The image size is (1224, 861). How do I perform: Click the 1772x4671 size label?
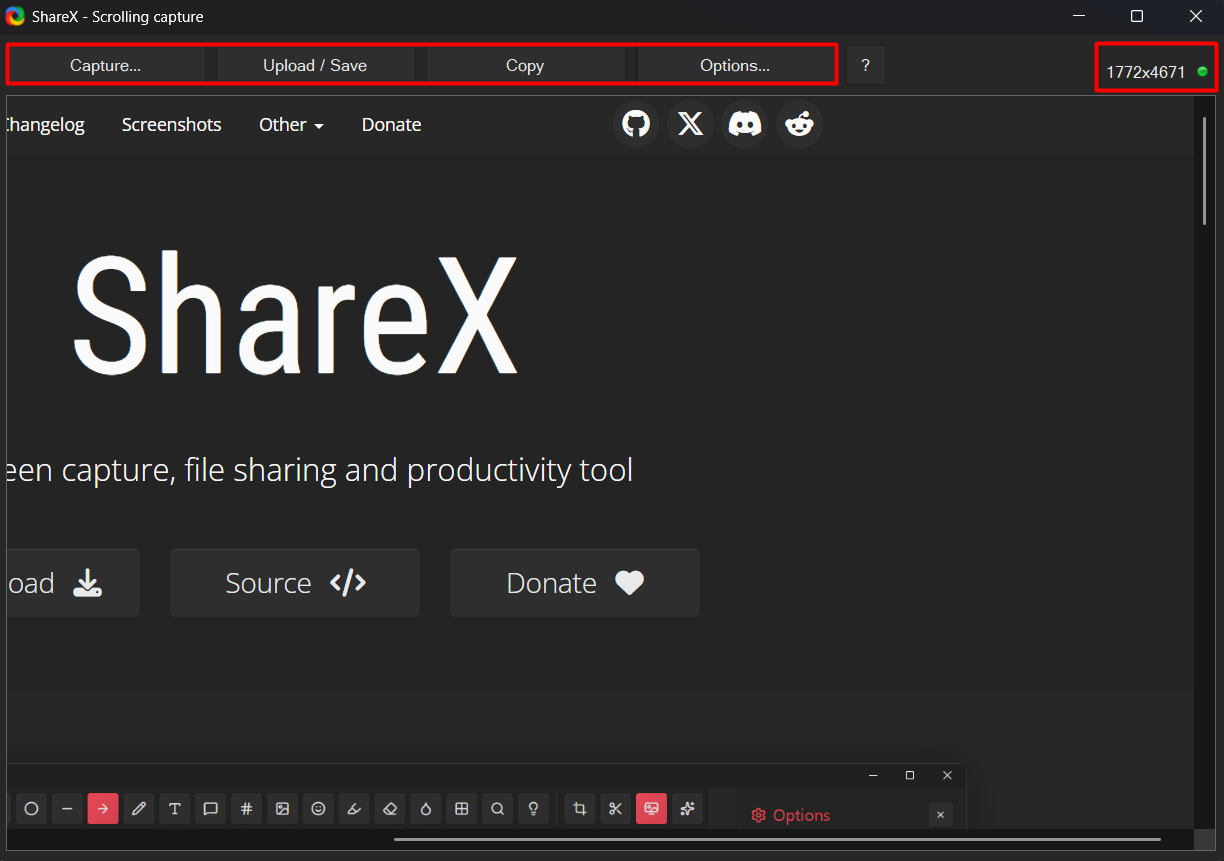1146,72
